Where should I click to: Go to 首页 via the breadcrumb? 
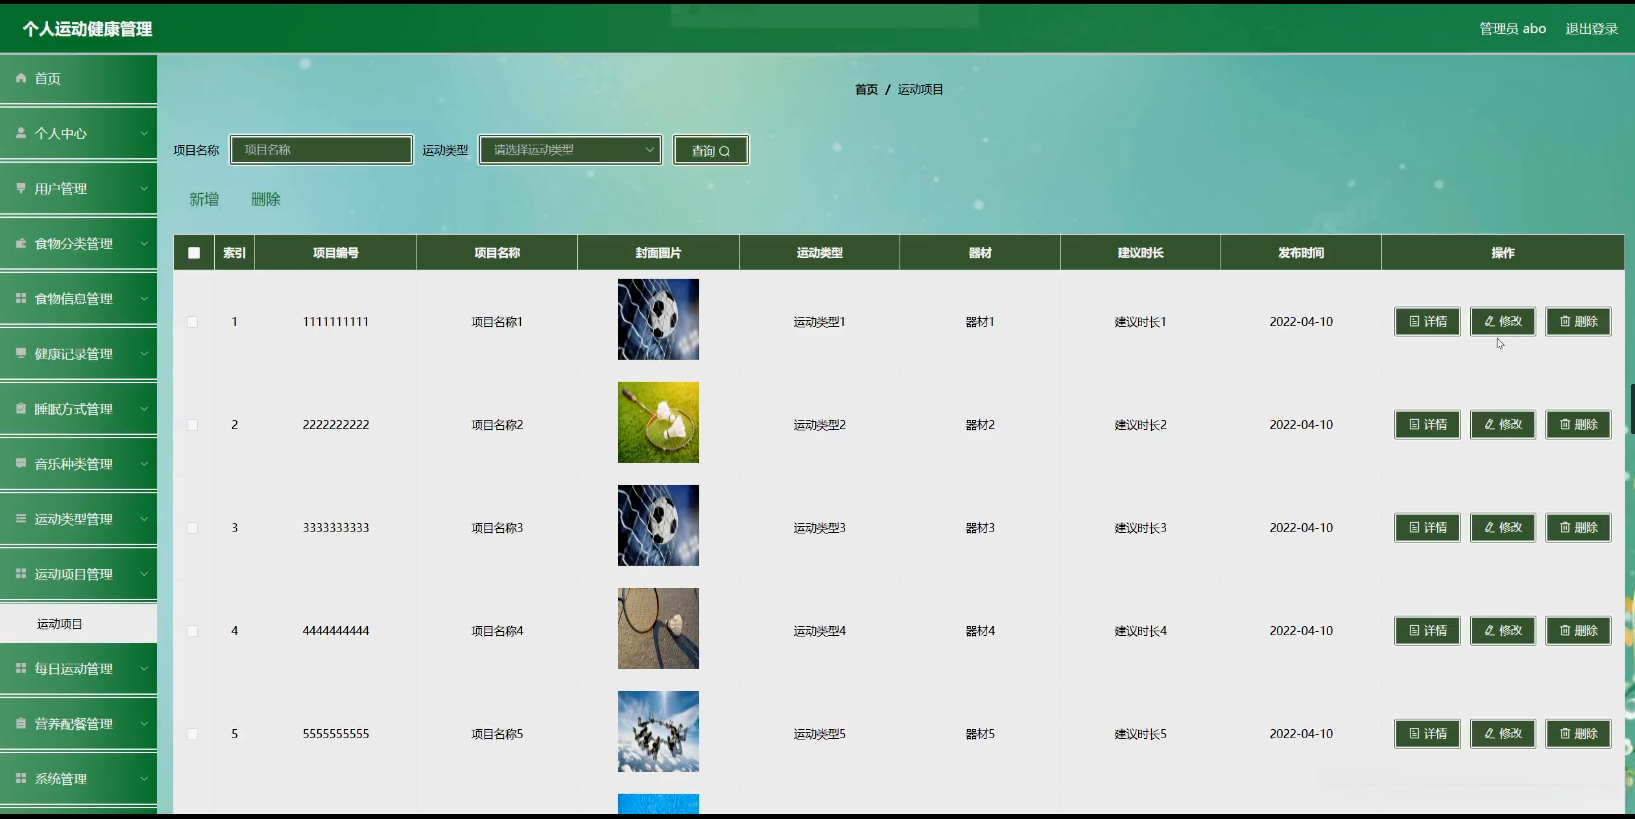(x=866, y=89)
